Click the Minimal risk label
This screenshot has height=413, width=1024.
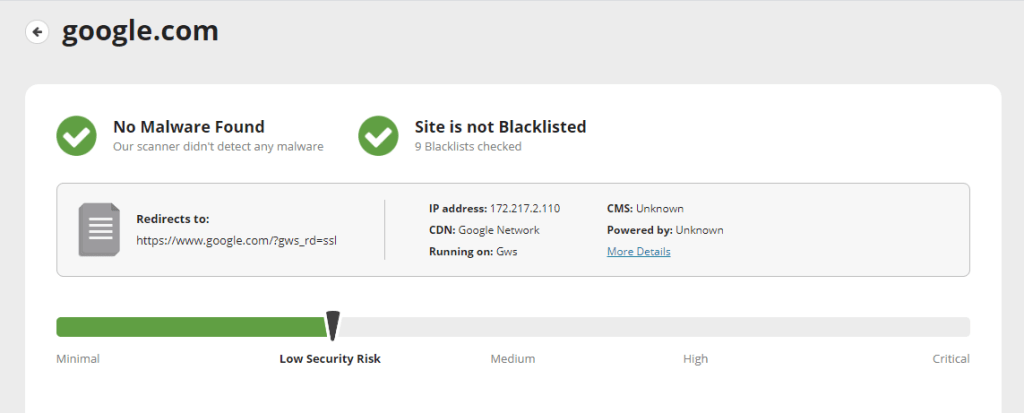pyautogui.click(x=78, y=359)
